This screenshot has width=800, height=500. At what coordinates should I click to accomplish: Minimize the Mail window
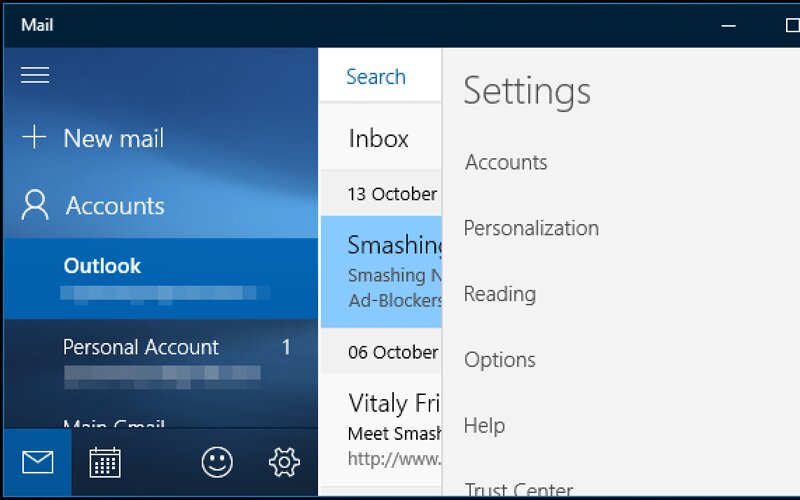click(x=729, y=26)
